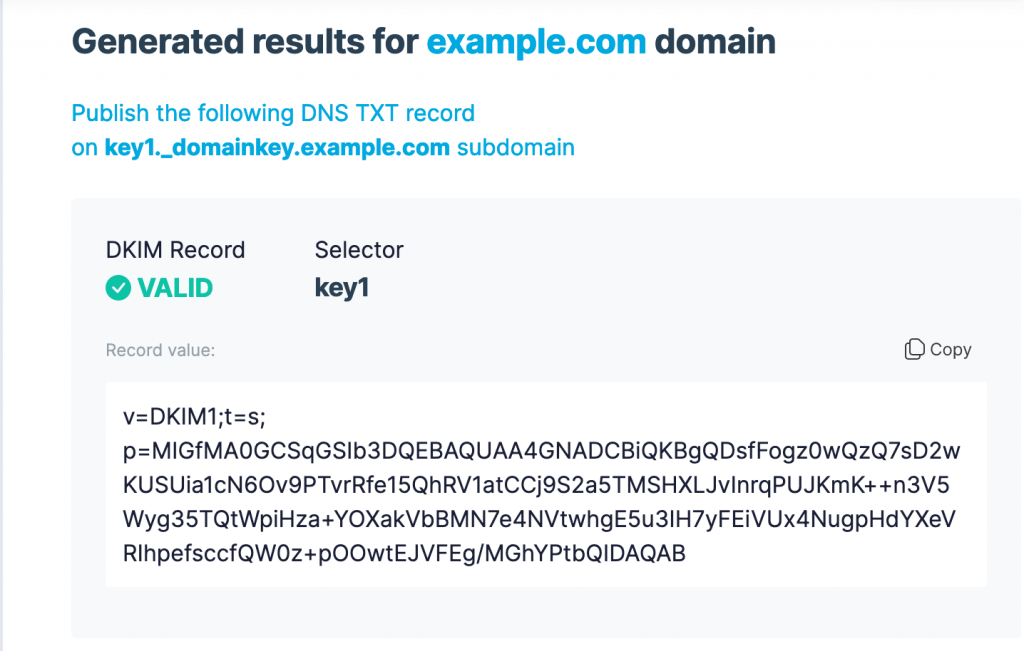The image size is (1024, 651).
Task: Click the record line starting with KUSUia1cN6
Action: coord(536,485)
